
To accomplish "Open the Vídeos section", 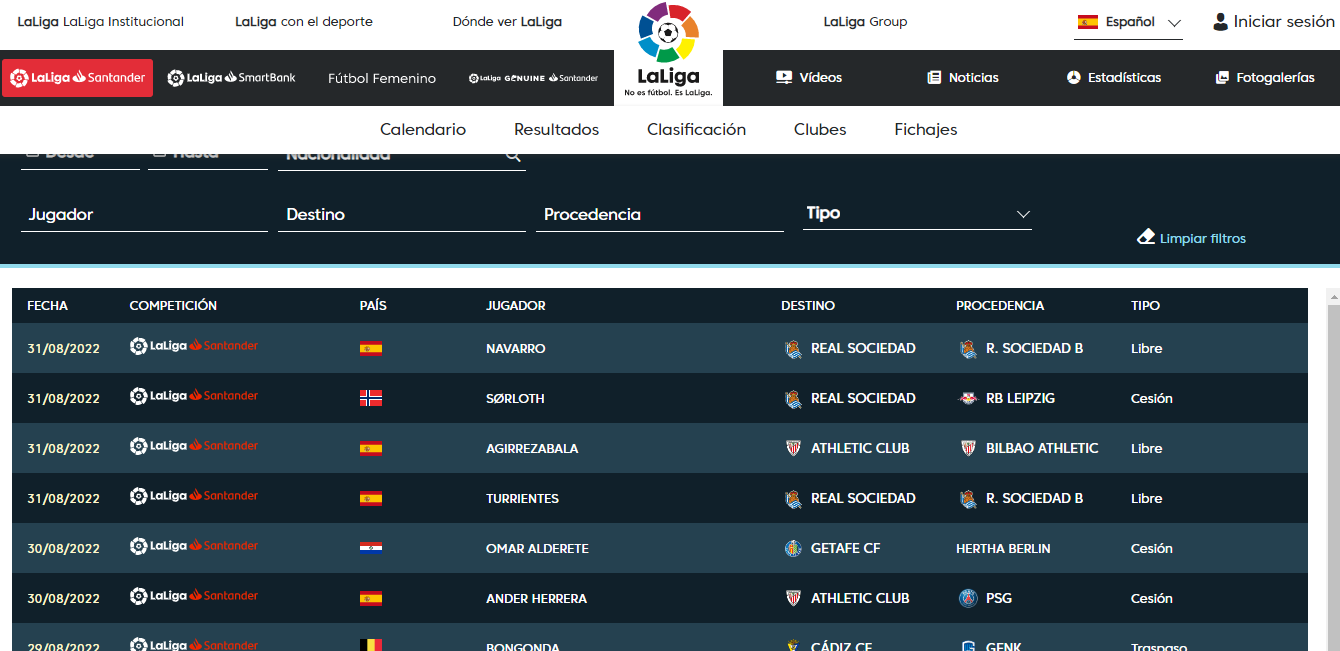I will 809,77.
